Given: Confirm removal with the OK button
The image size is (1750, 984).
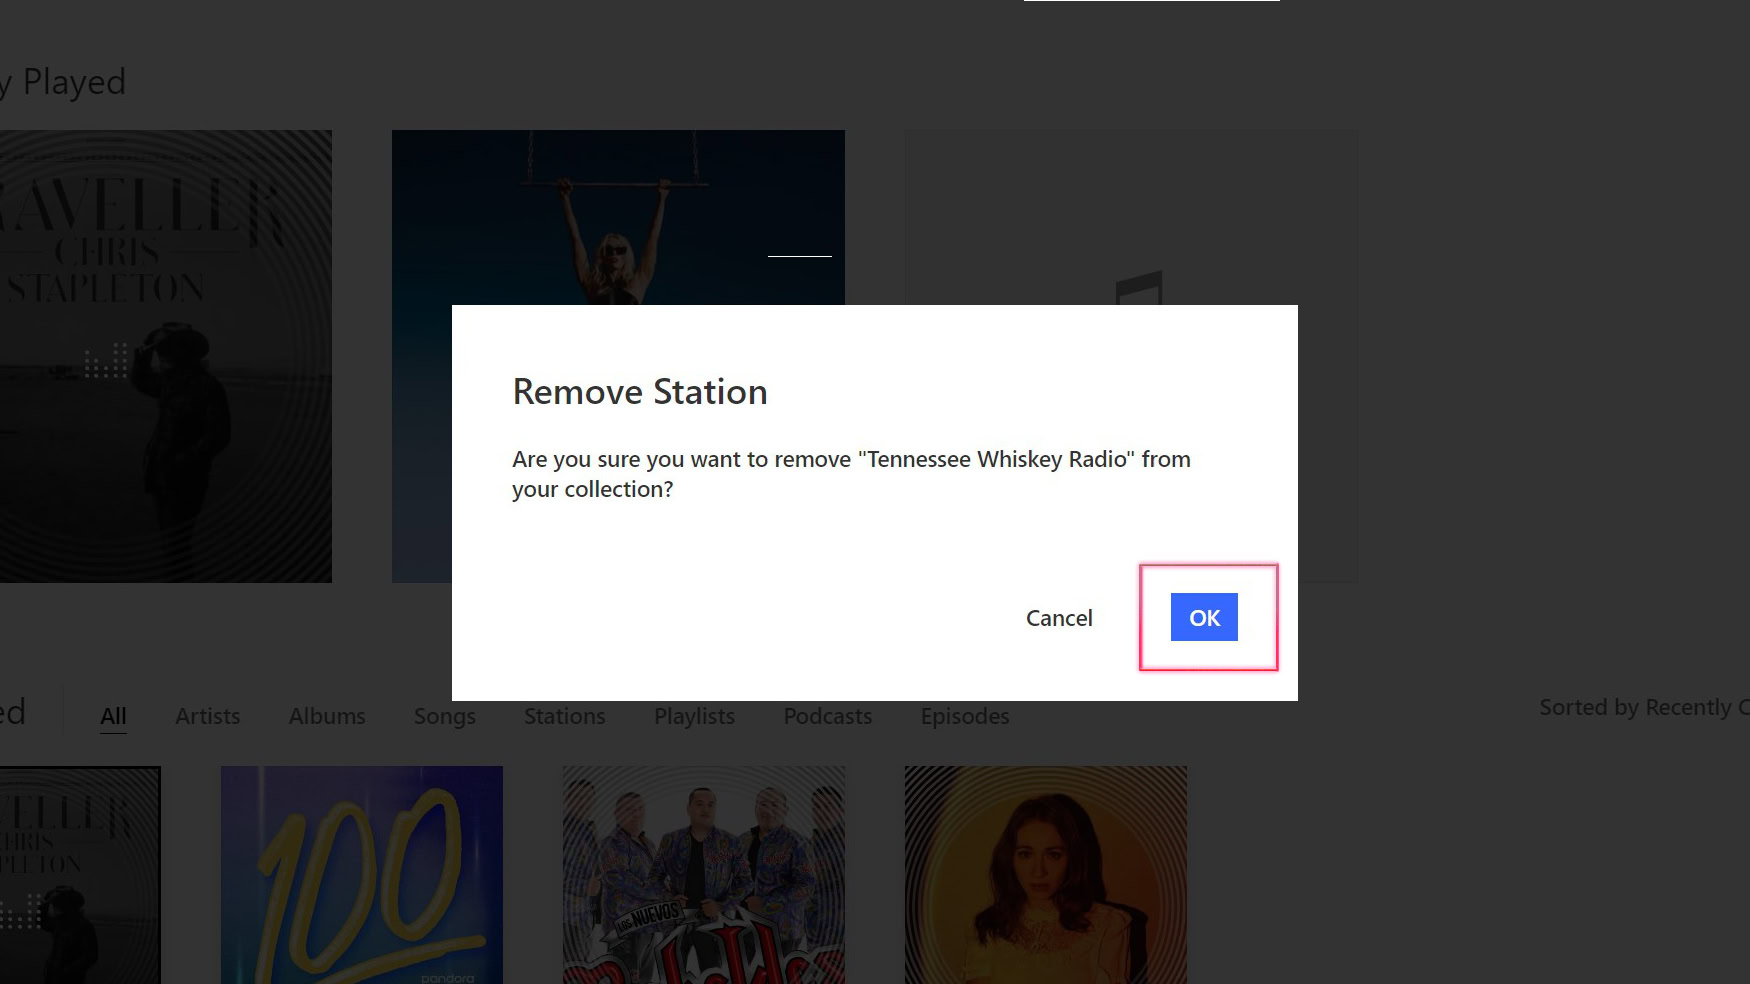Looking at the screenshot, I should pos(1204,617).
